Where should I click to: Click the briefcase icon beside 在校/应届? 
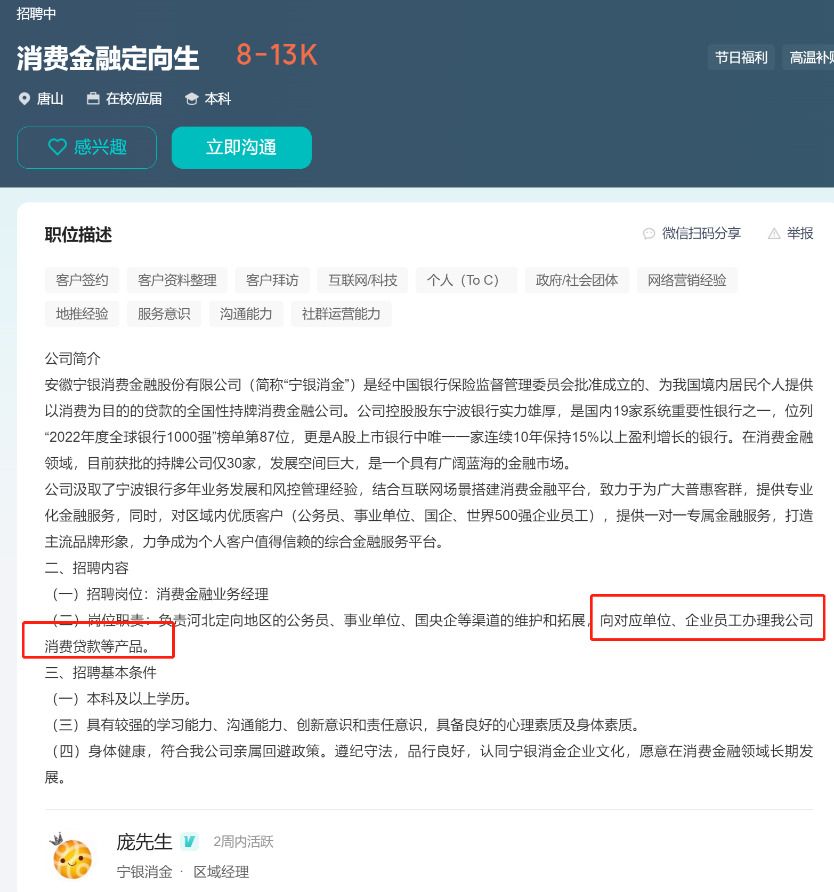93,98
